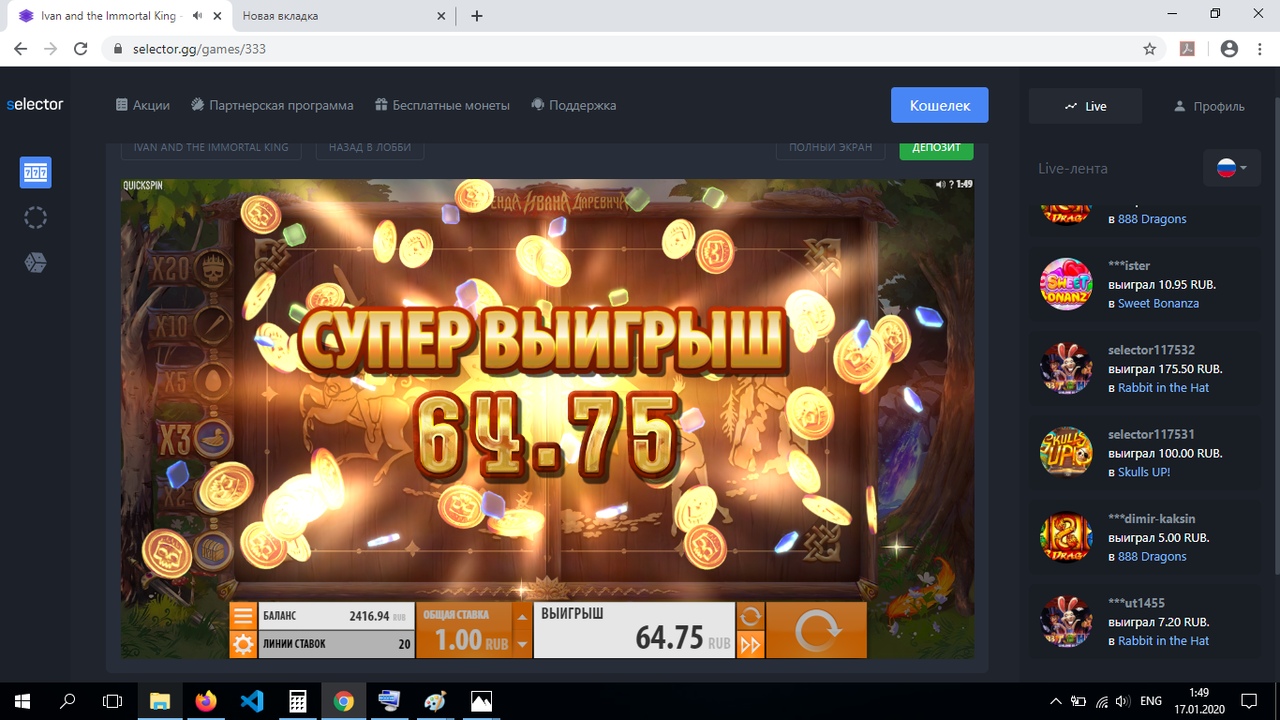Switch game to ПОЛНЫЙ ЭКРАН
The height and width of the screenshot is (720, 1280).
click(x=830, y=147)
